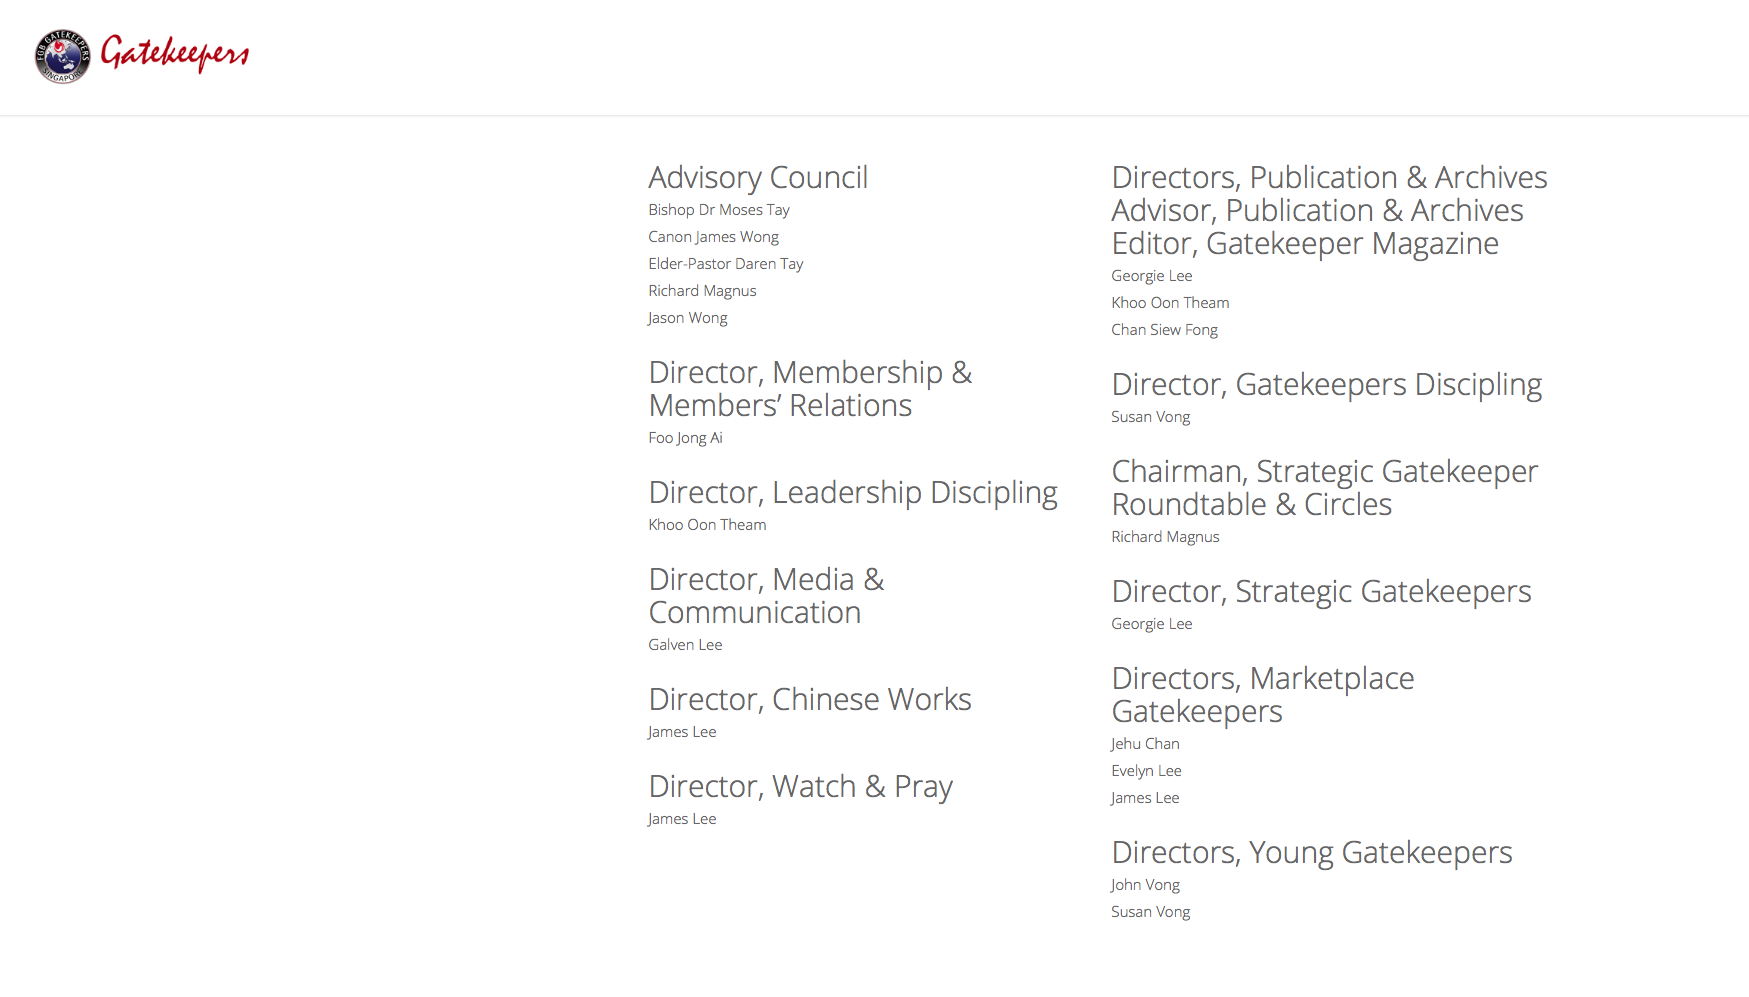Click Susan Vong under Gatekeepers Discipling

pos(1150,417)
